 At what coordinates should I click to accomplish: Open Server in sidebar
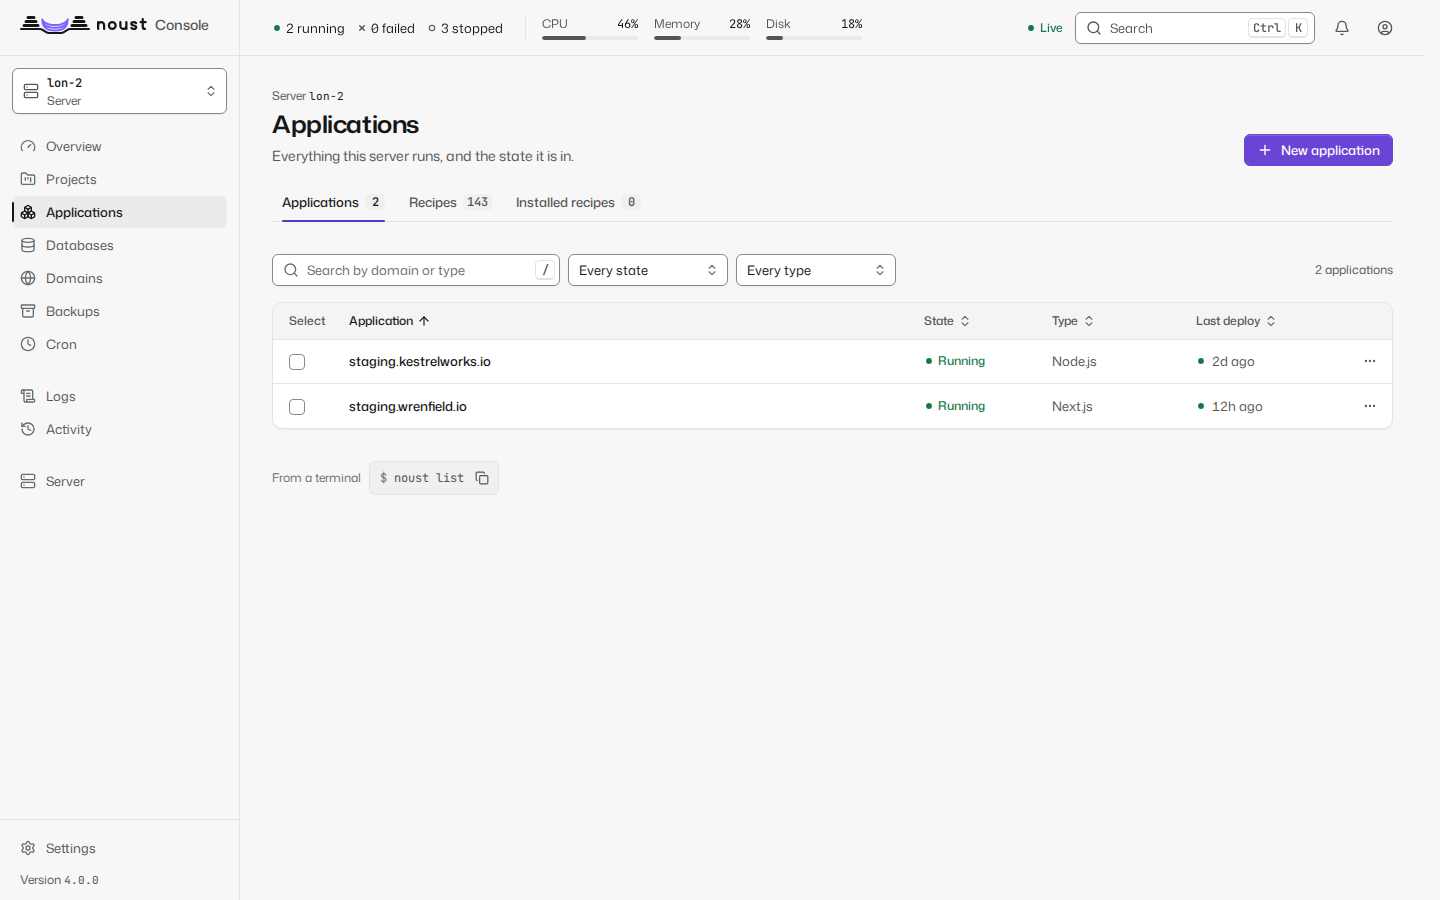tap(119, 481)
